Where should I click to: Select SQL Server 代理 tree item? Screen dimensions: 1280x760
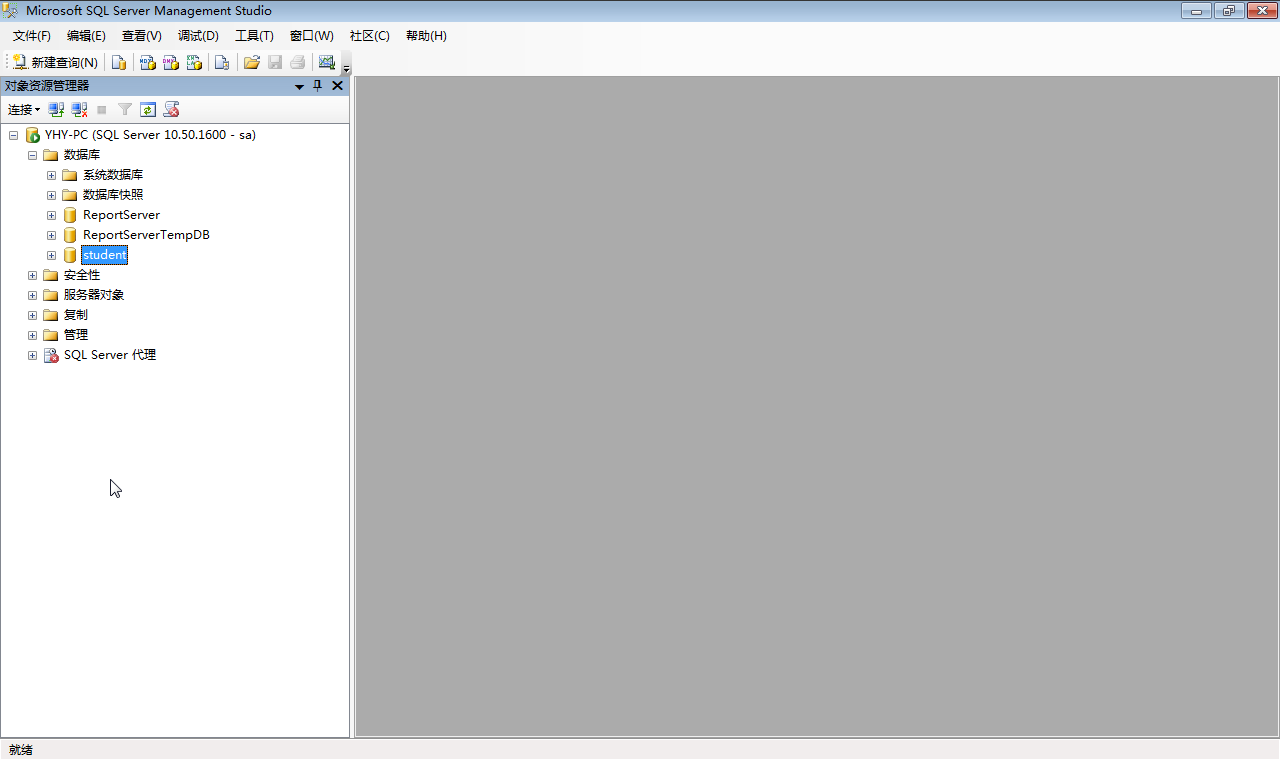110,355
